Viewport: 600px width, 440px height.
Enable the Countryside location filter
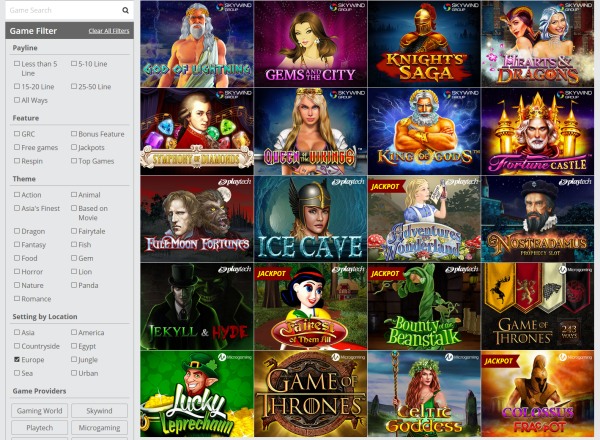tap(17, 345)
